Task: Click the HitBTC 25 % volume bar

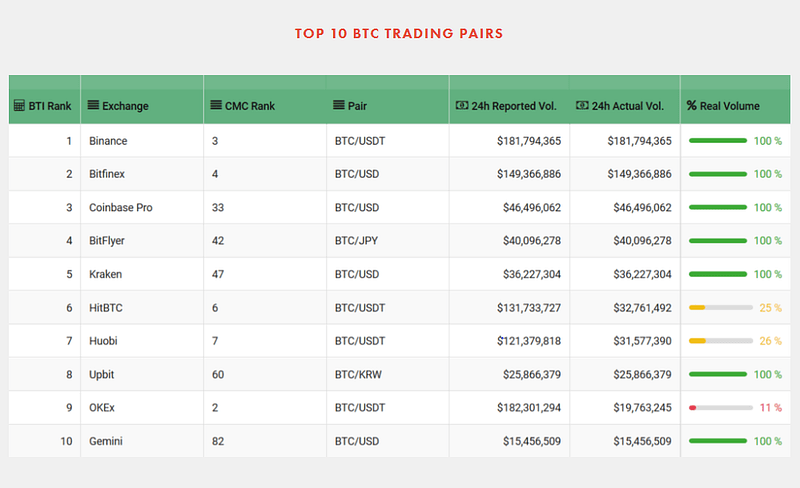Action: pos(720,308)
